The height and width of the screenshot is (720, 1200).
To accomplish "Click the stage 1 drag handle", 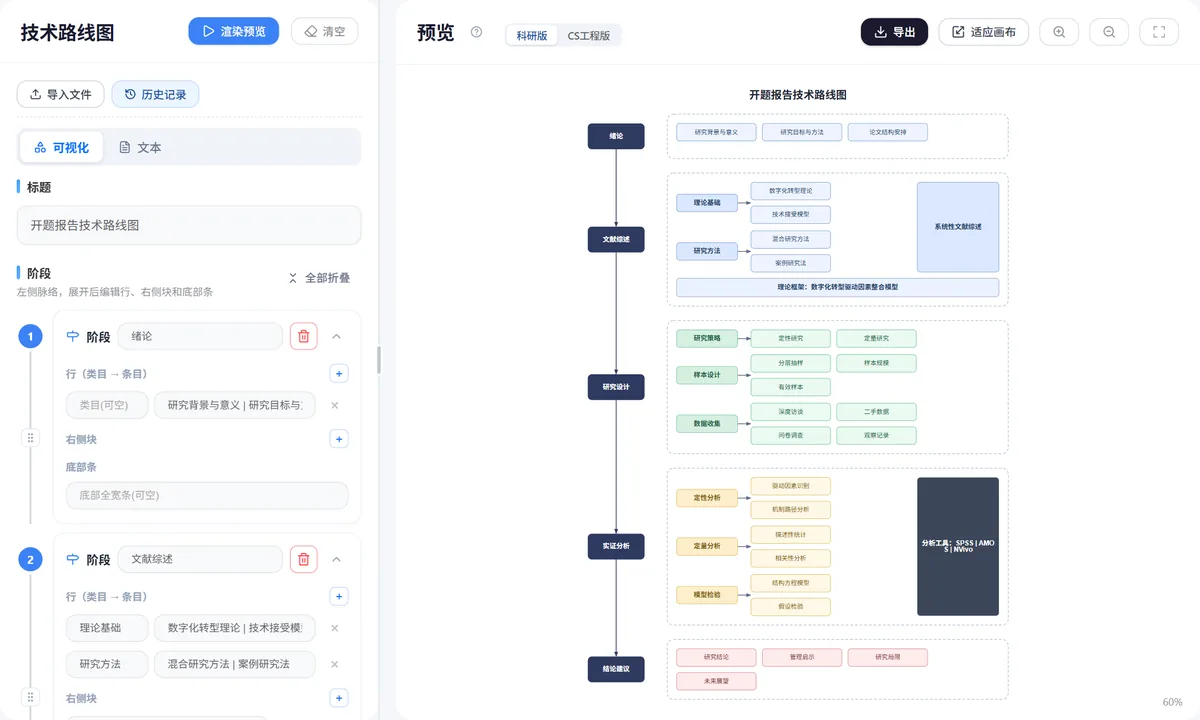I will click(x=30, y=438).
